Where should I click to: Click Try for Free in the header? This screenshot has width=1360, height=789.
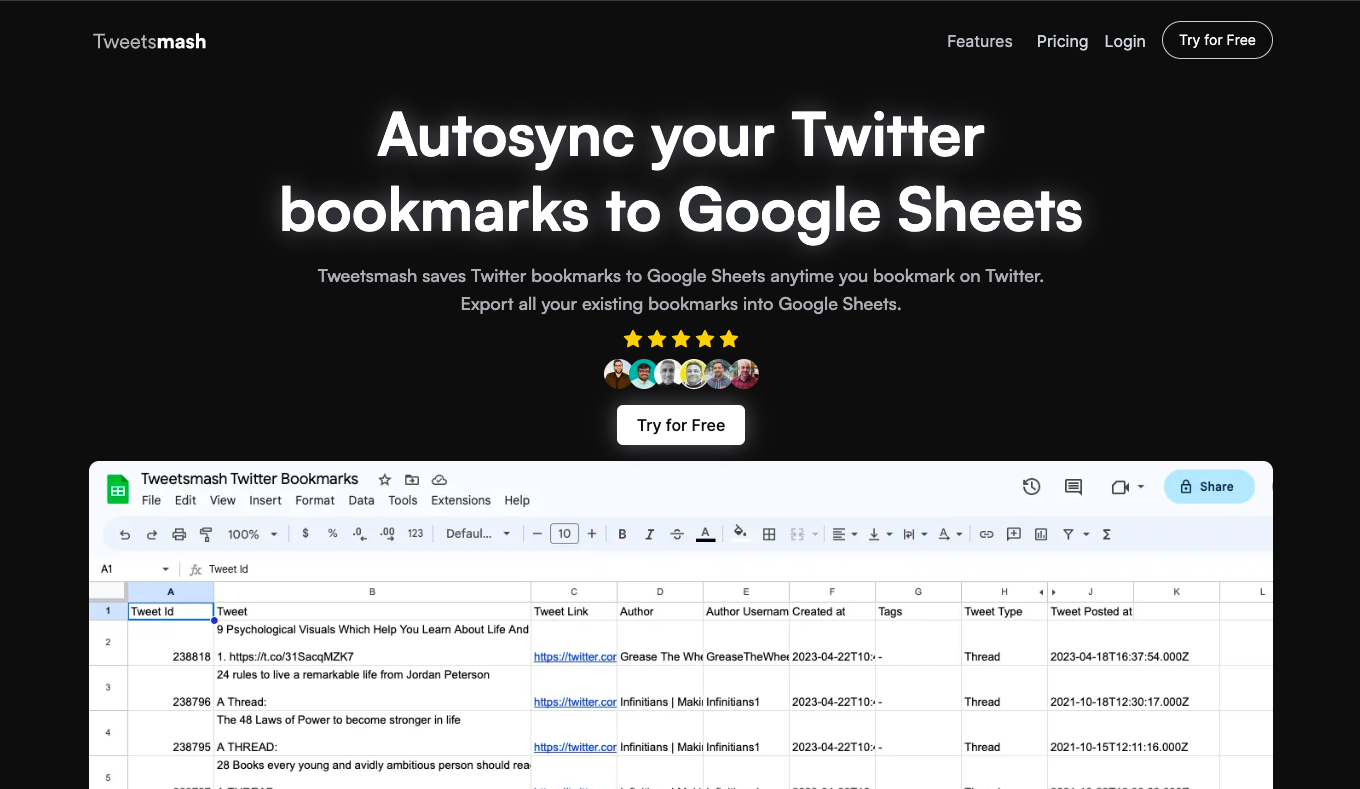[x=1217, y=40]
